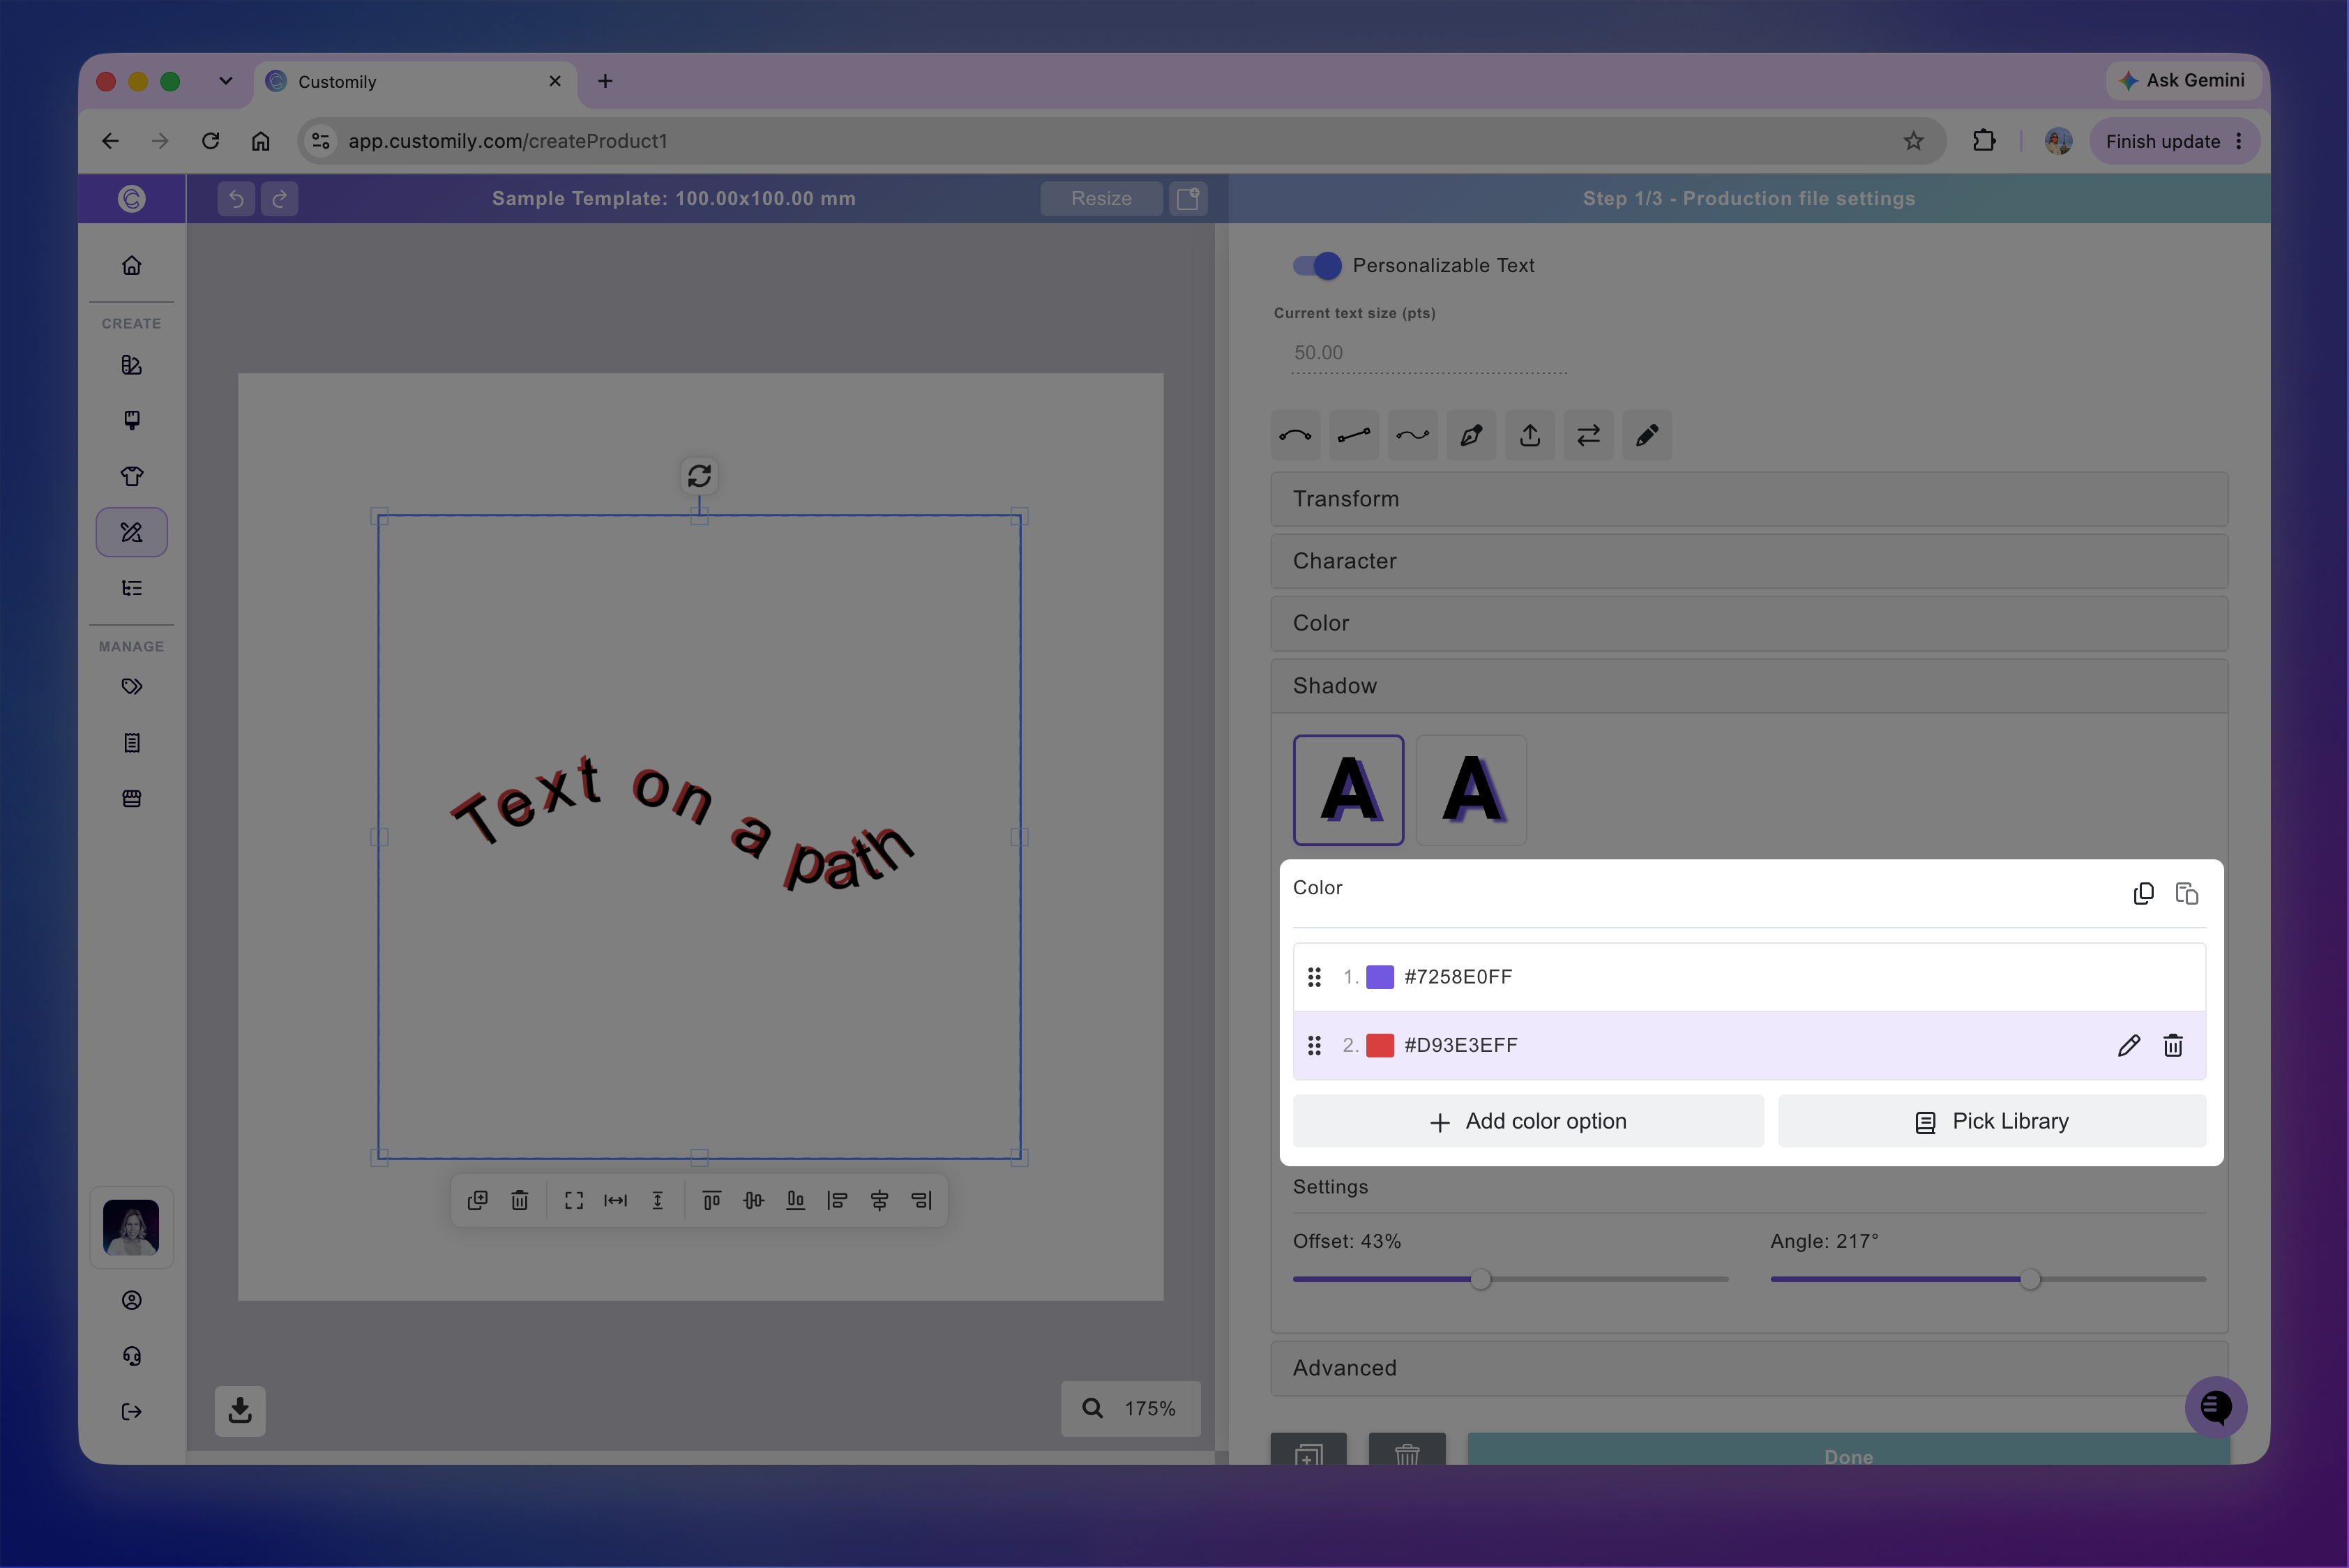Align element to horizontal center
This screenshot has height=1568, width=2349.
(x=880, y=1200)
